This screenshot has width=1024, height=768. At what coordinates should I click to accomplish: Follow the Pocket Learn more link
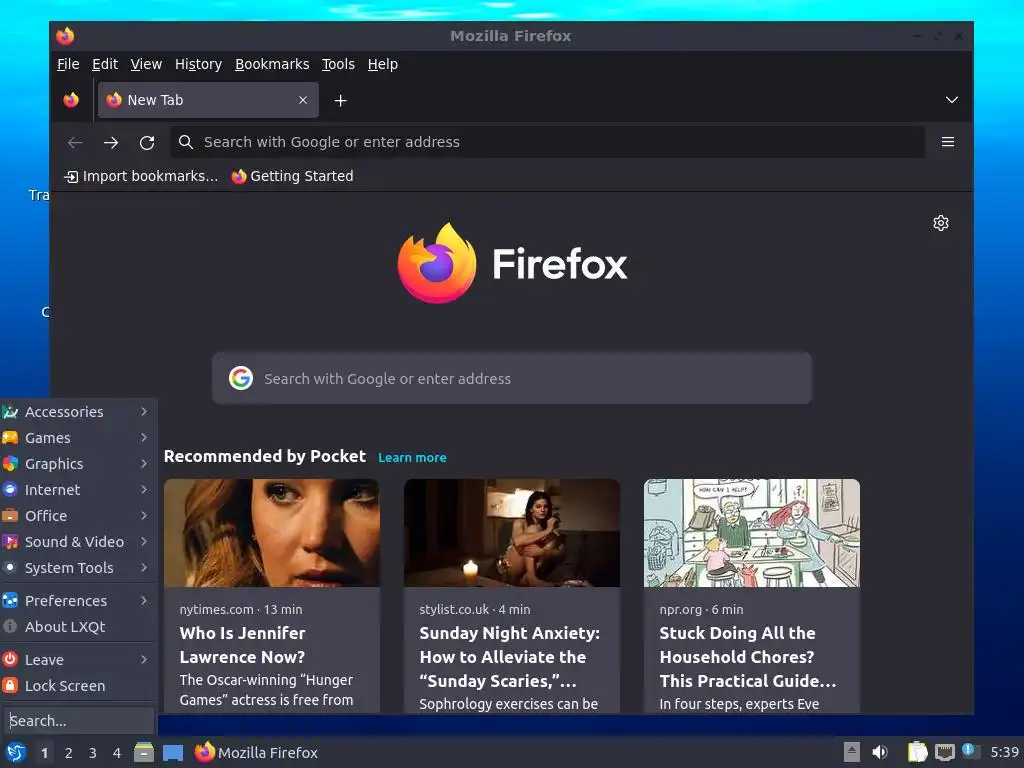tap(412, 458)
